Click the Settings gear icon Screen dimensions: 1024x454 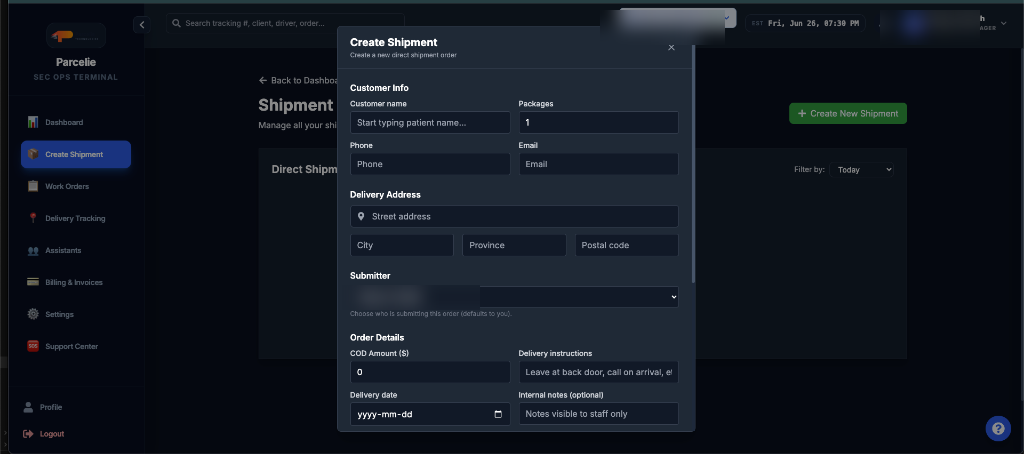(33, 314)
